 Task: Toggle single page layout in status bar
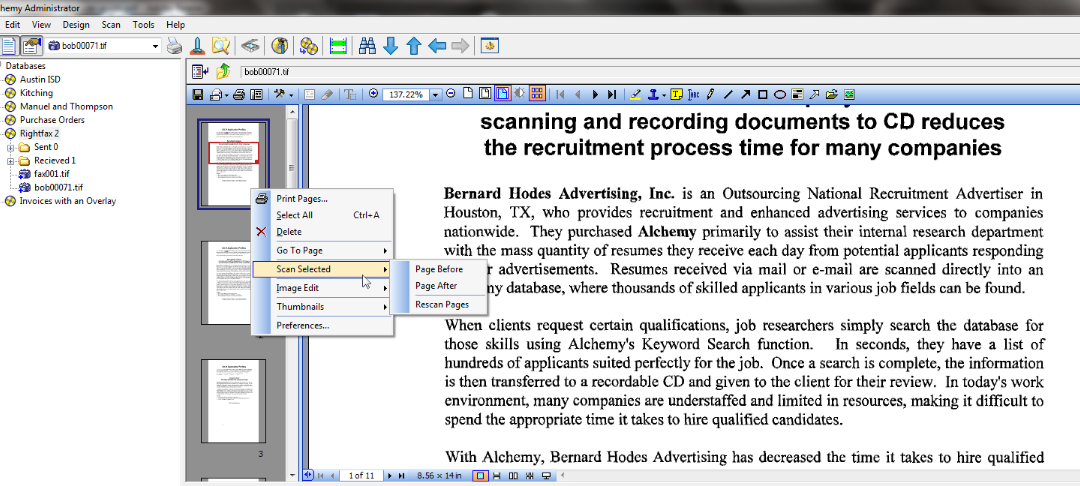481,475
